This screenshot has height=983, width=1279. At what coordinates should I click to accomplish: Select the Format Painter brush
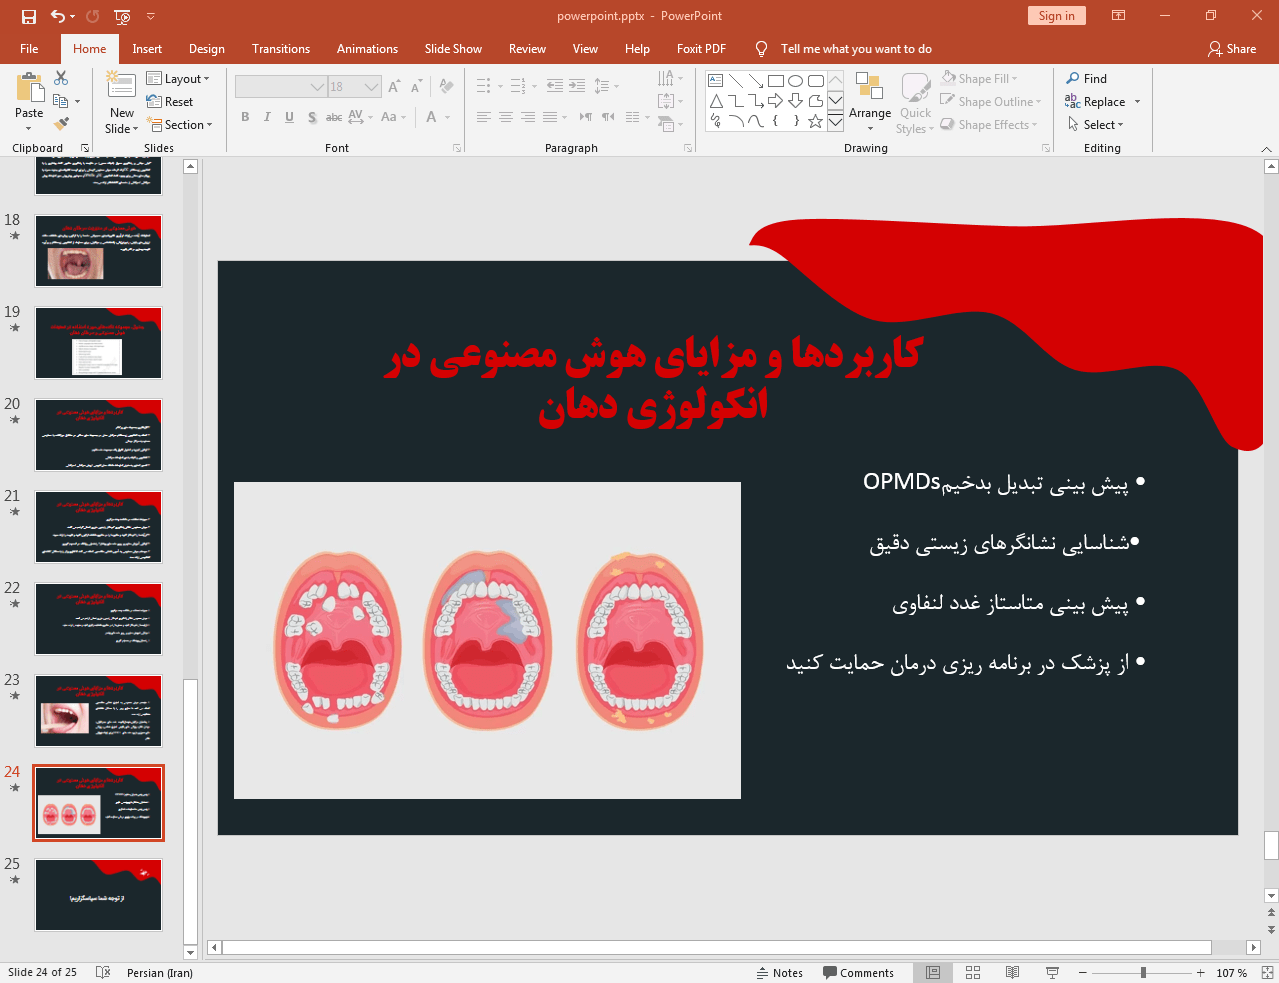pyautogui.click(x=61, y=124)
